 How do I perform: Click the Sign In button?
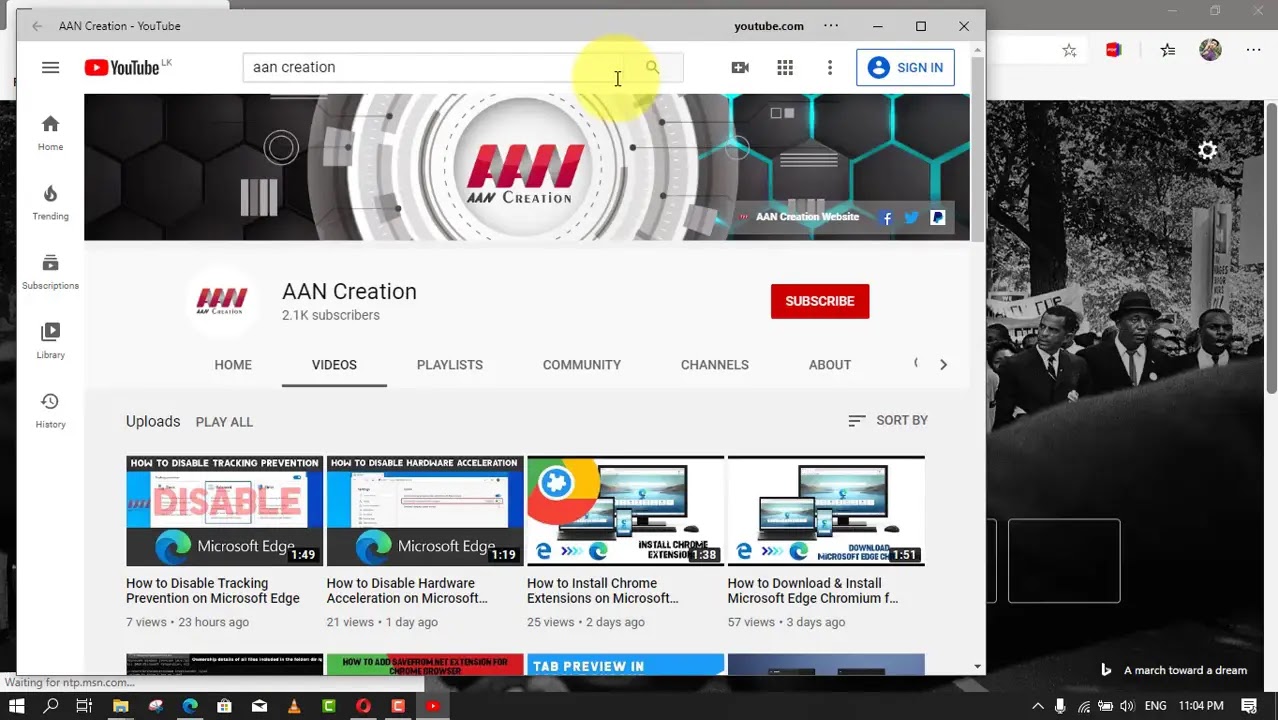[905, 68]
